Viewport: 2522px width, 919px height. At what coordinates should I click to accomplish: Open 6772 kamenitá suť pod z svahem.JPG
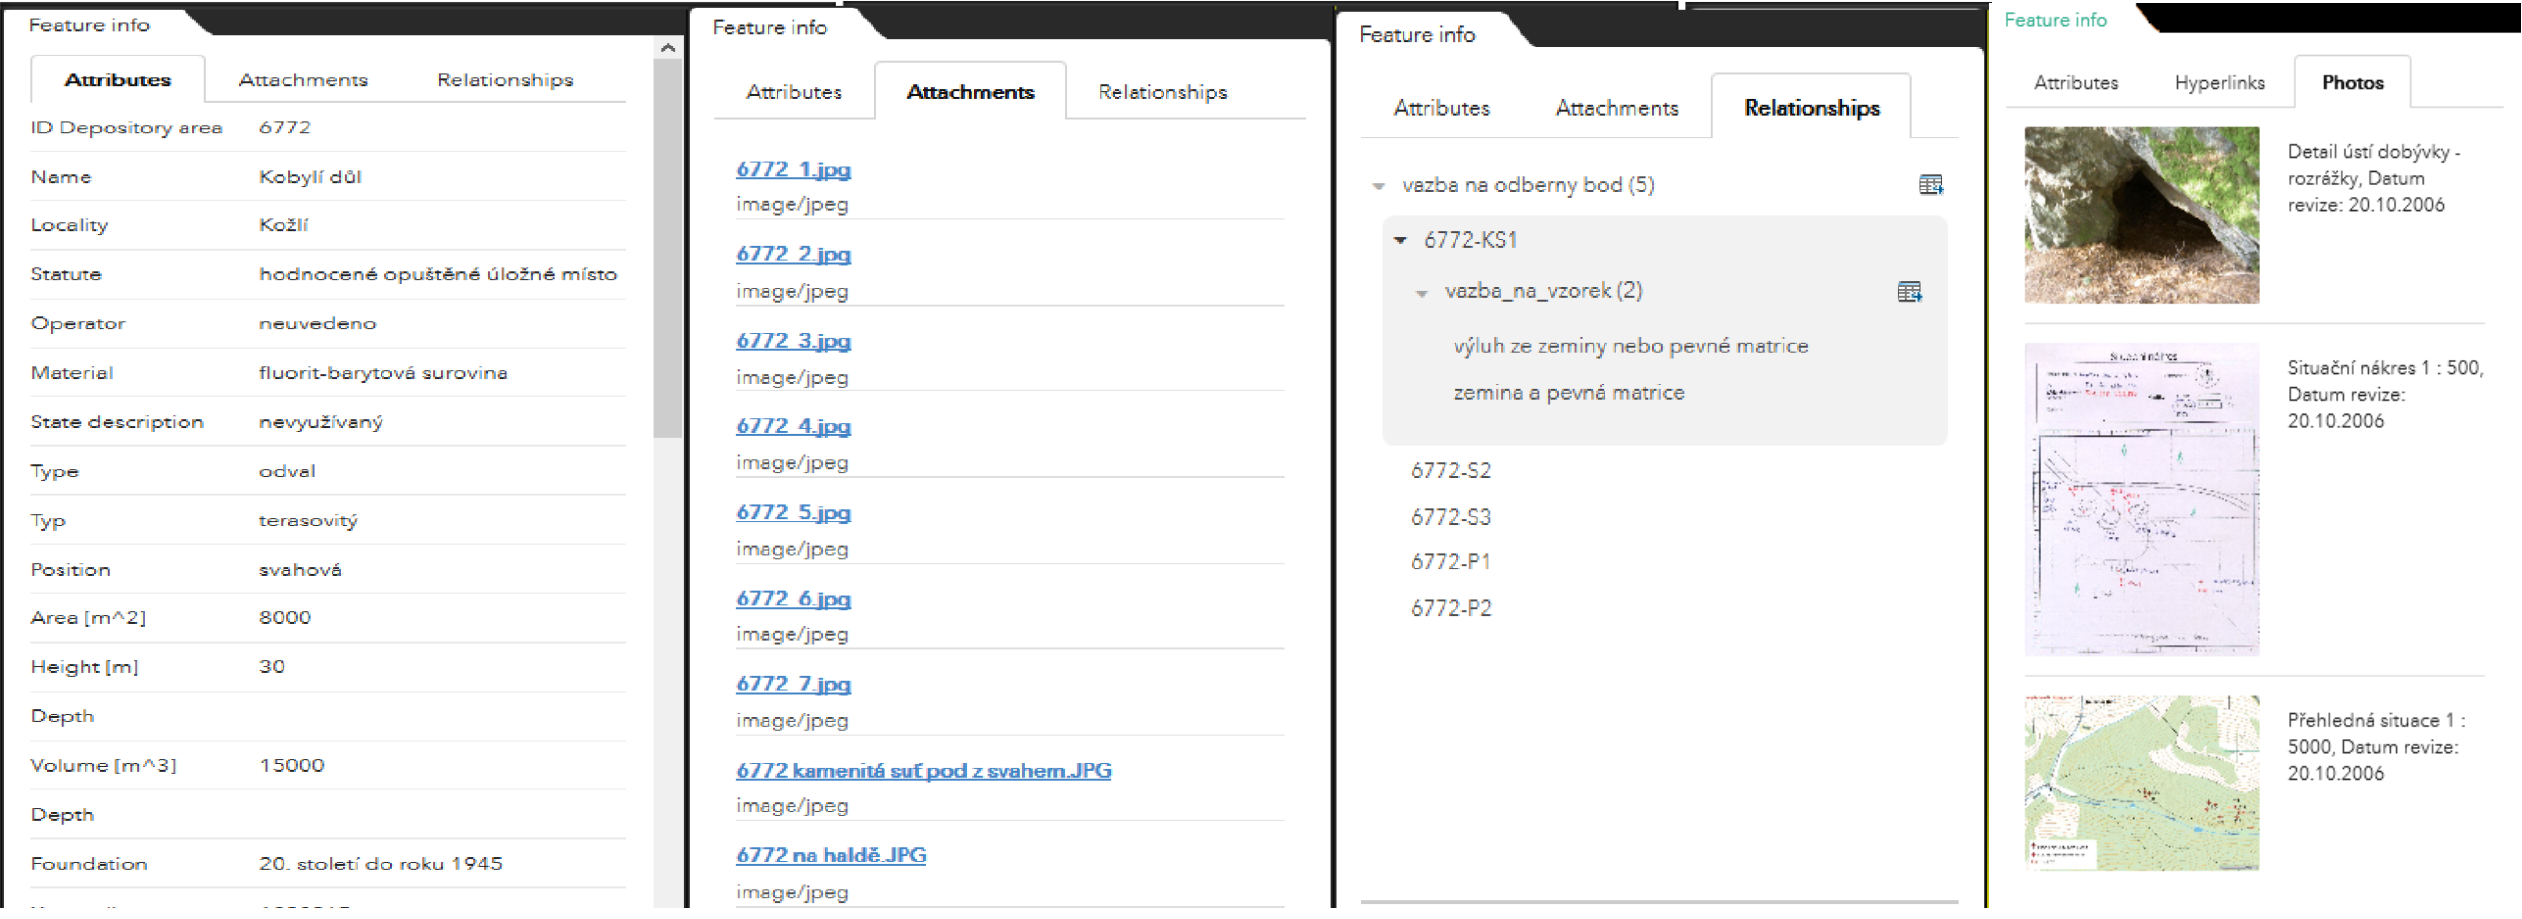(x=923, y=770)
